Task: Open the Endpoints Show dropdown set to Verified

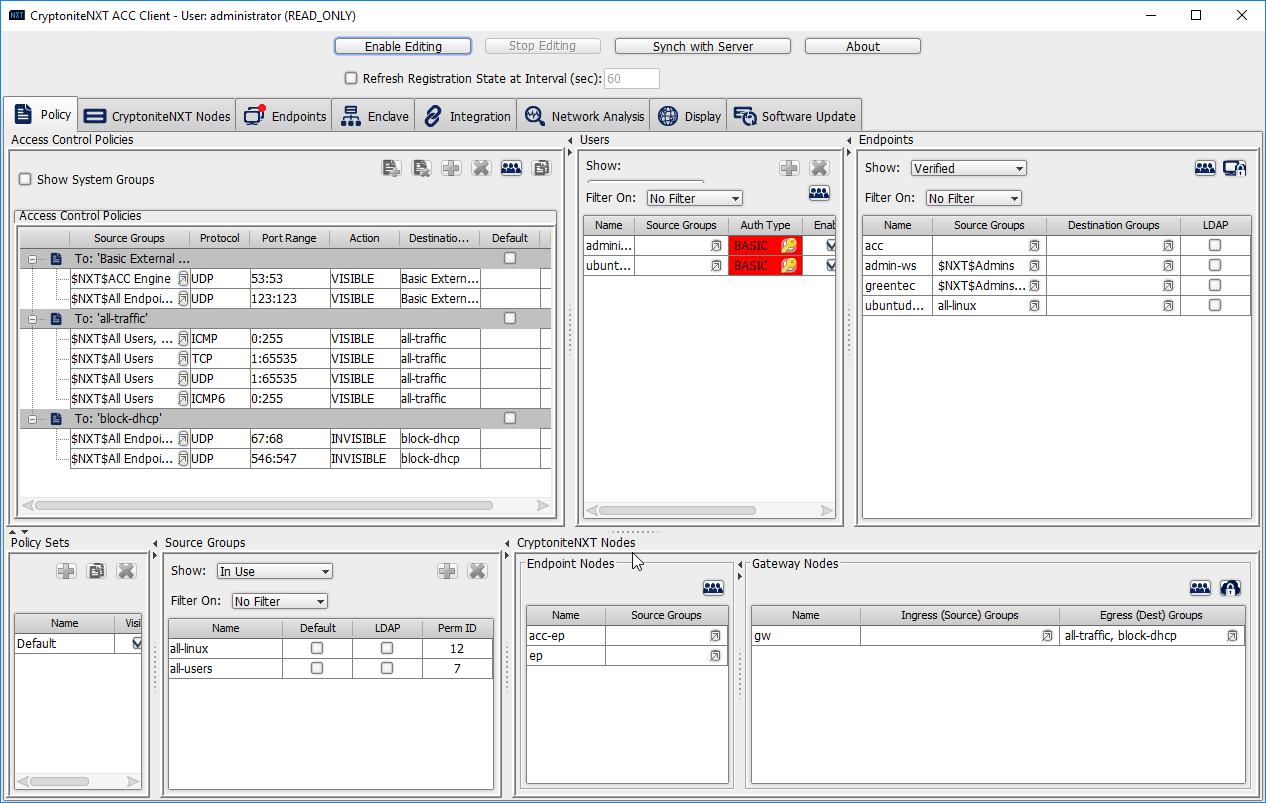Action: pyautogui.click(x=968, y=168)
